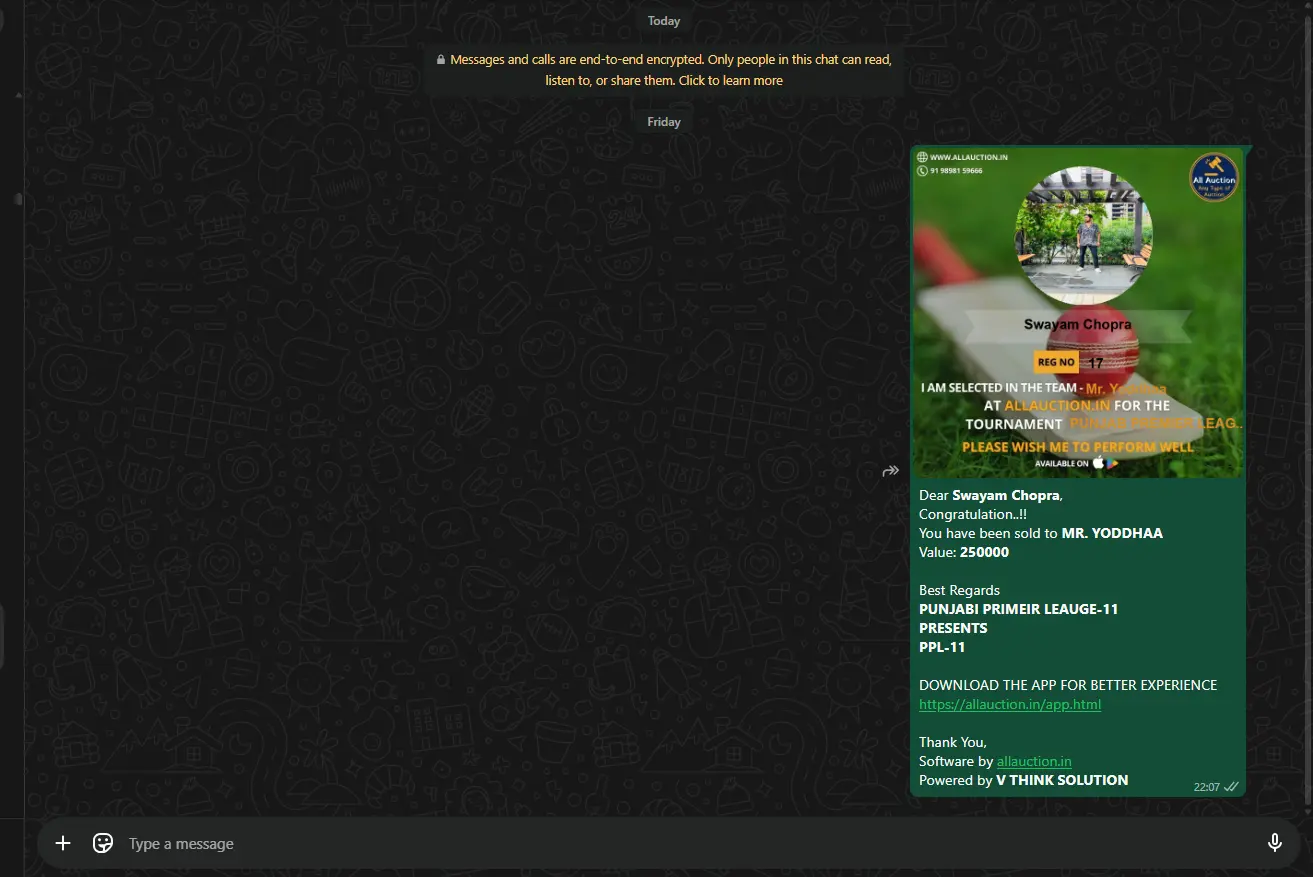Click the orange REG NO badge
Image resolution: width=1313 pixels, height=877 pixels.
1056,363
